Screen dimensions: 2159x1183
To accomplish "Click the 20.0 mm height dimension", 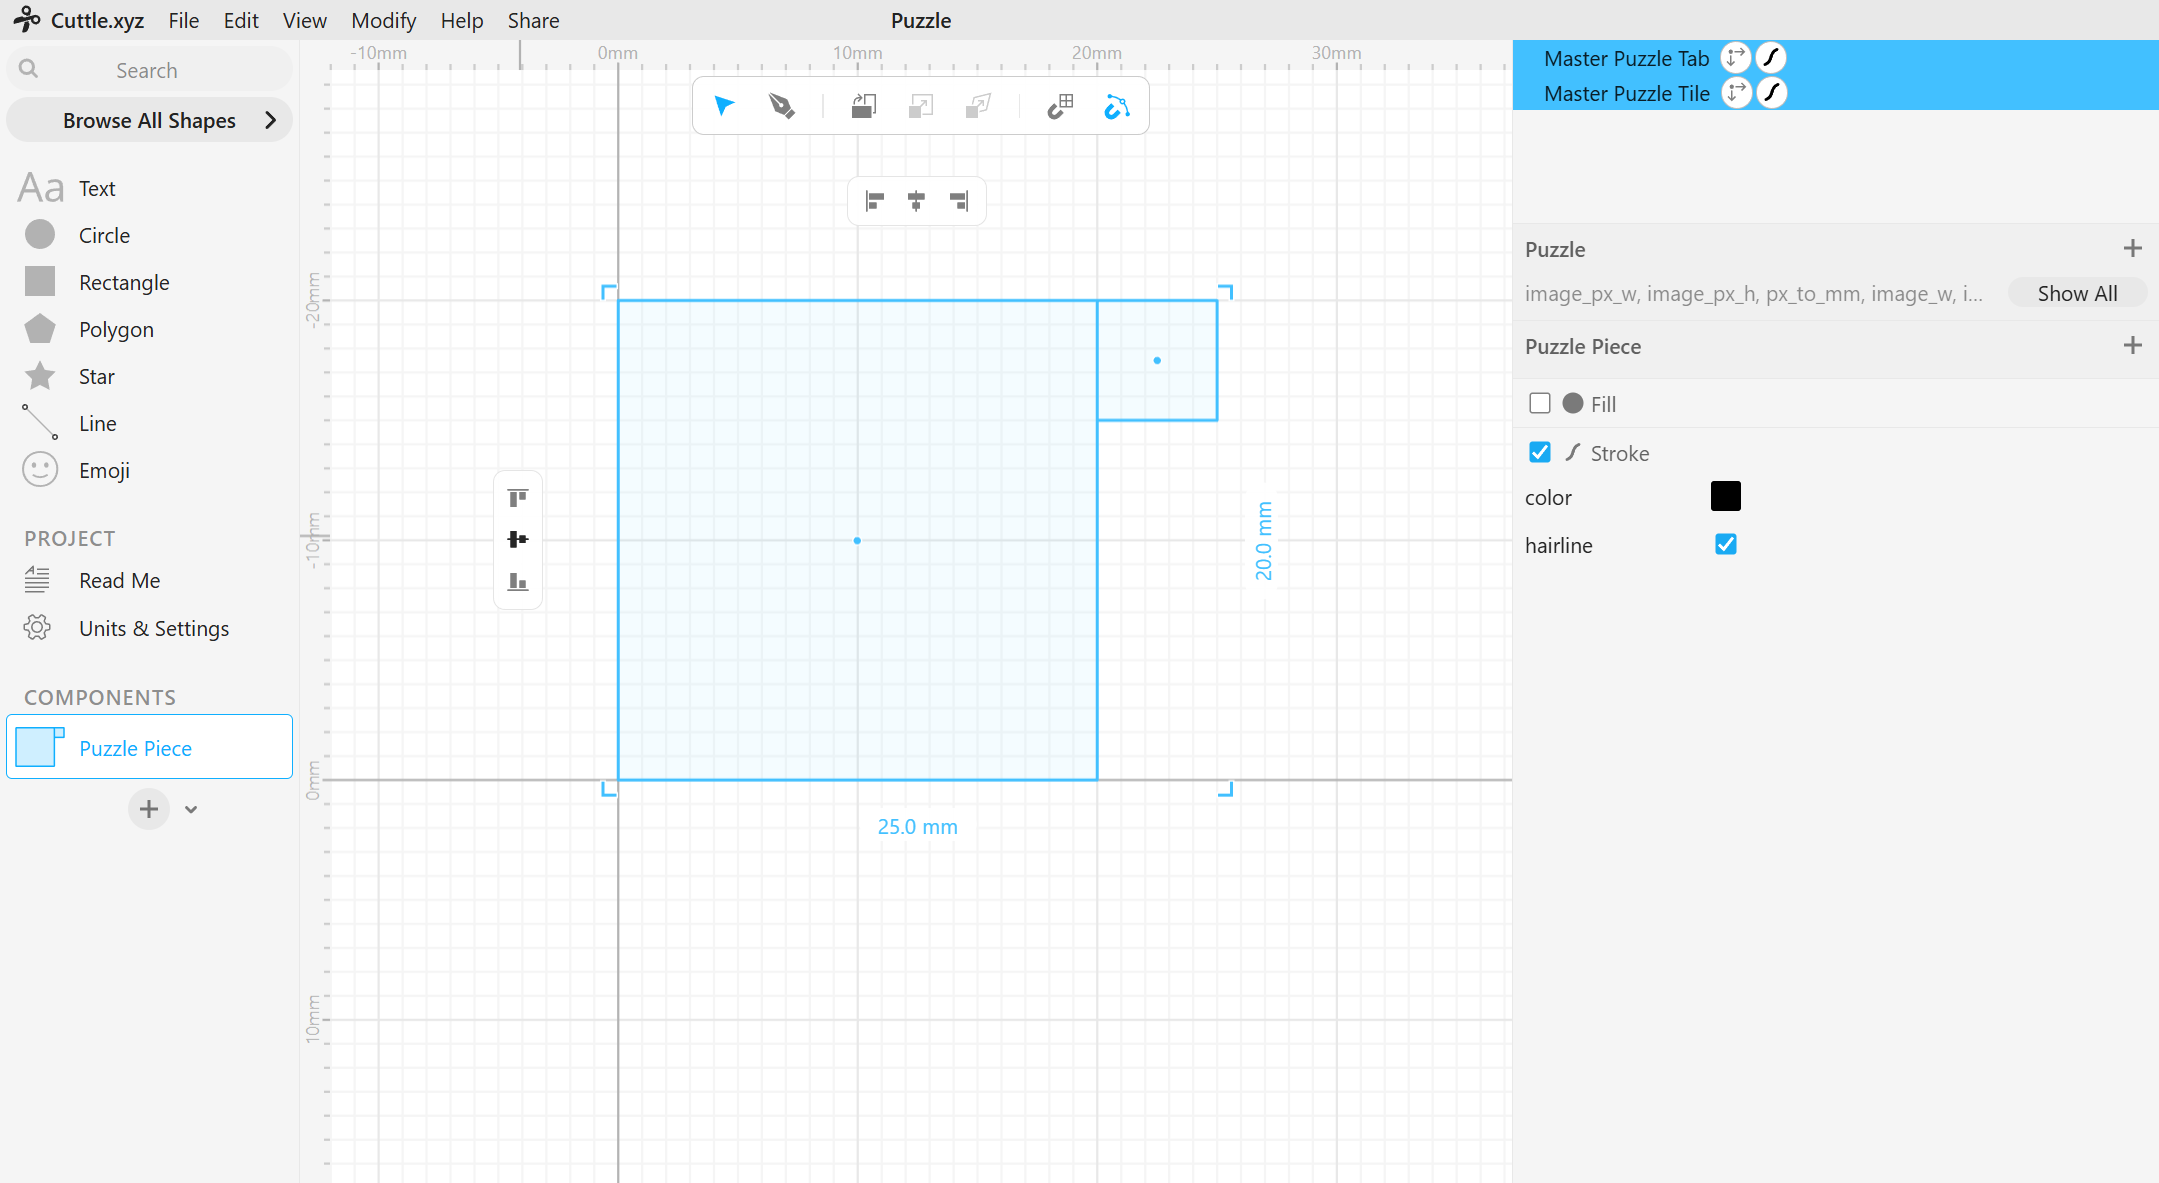I will [x=1264, y=540].
